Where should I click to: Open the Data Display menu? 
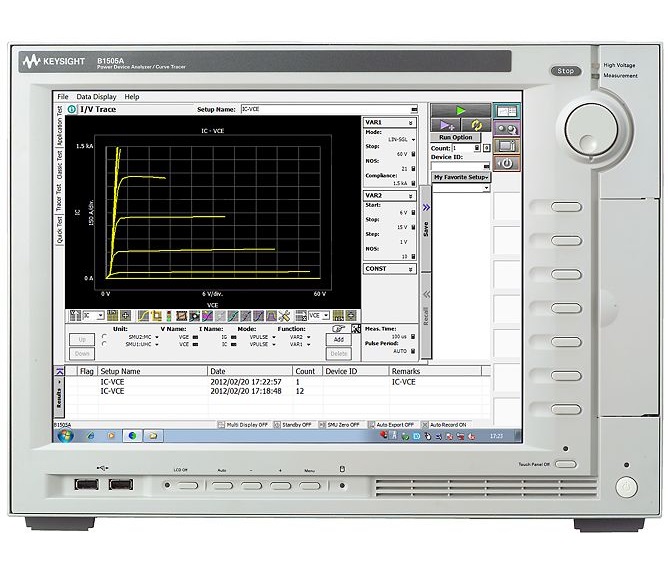(96, 97)
